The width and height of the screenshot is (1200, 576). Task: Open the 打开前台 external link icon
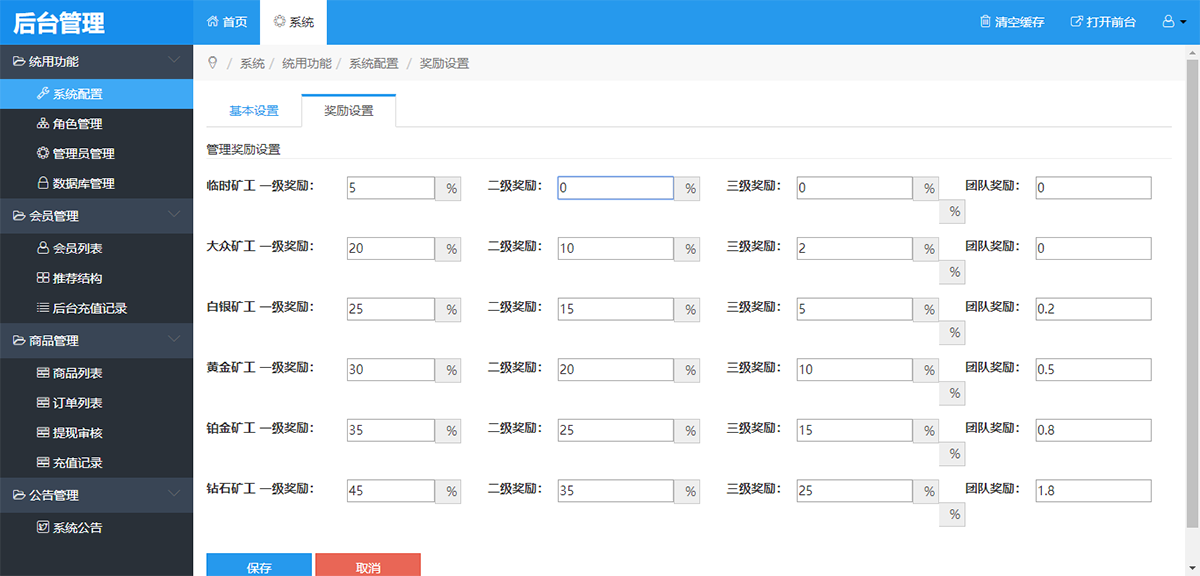pyautogui.click(x=1076, y=22)
